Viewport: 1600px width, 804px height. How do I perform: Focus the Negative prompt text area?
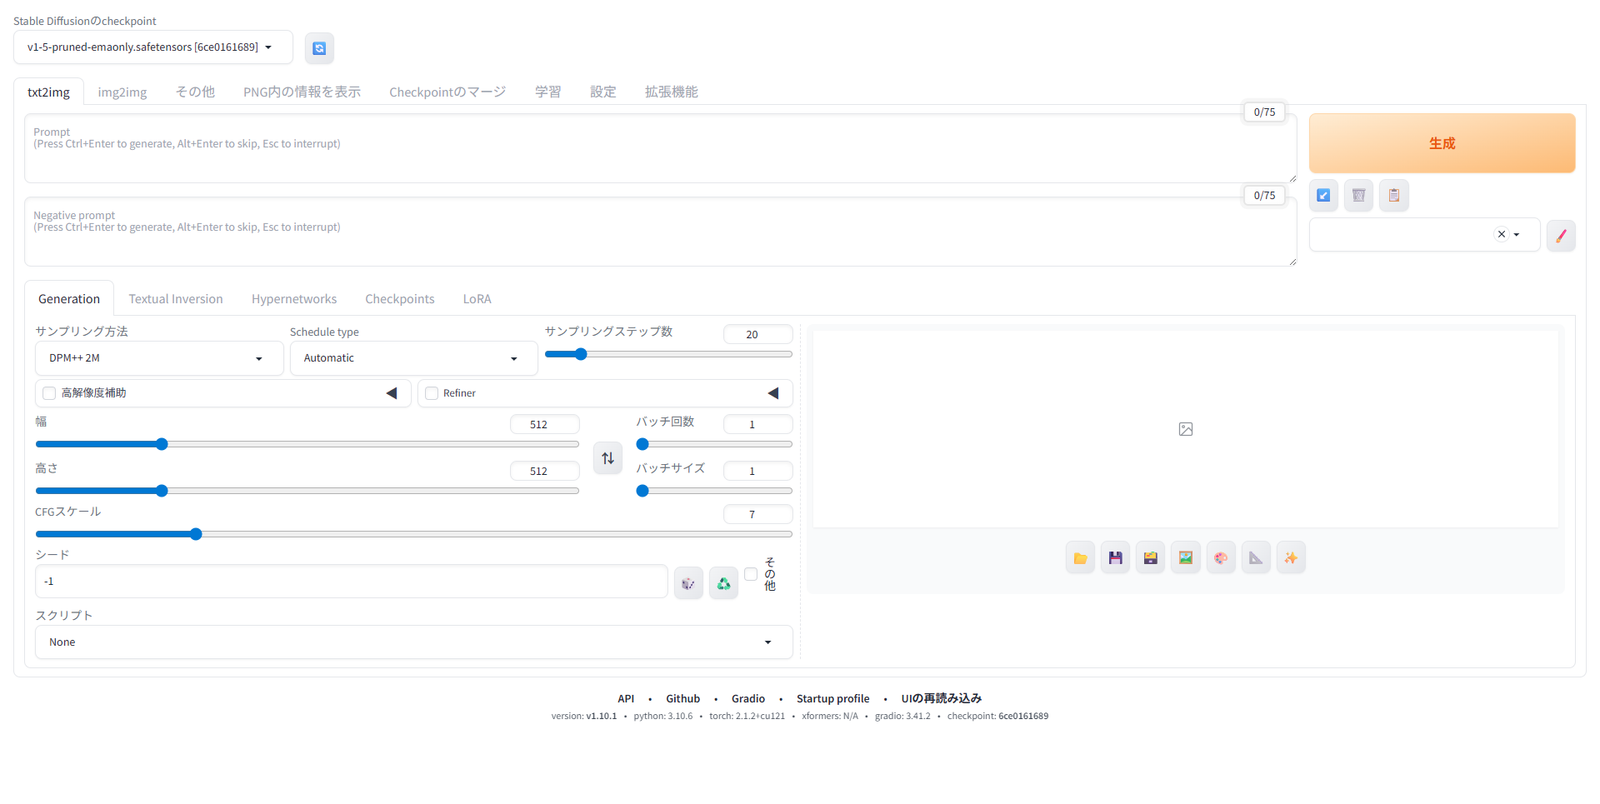661,231
